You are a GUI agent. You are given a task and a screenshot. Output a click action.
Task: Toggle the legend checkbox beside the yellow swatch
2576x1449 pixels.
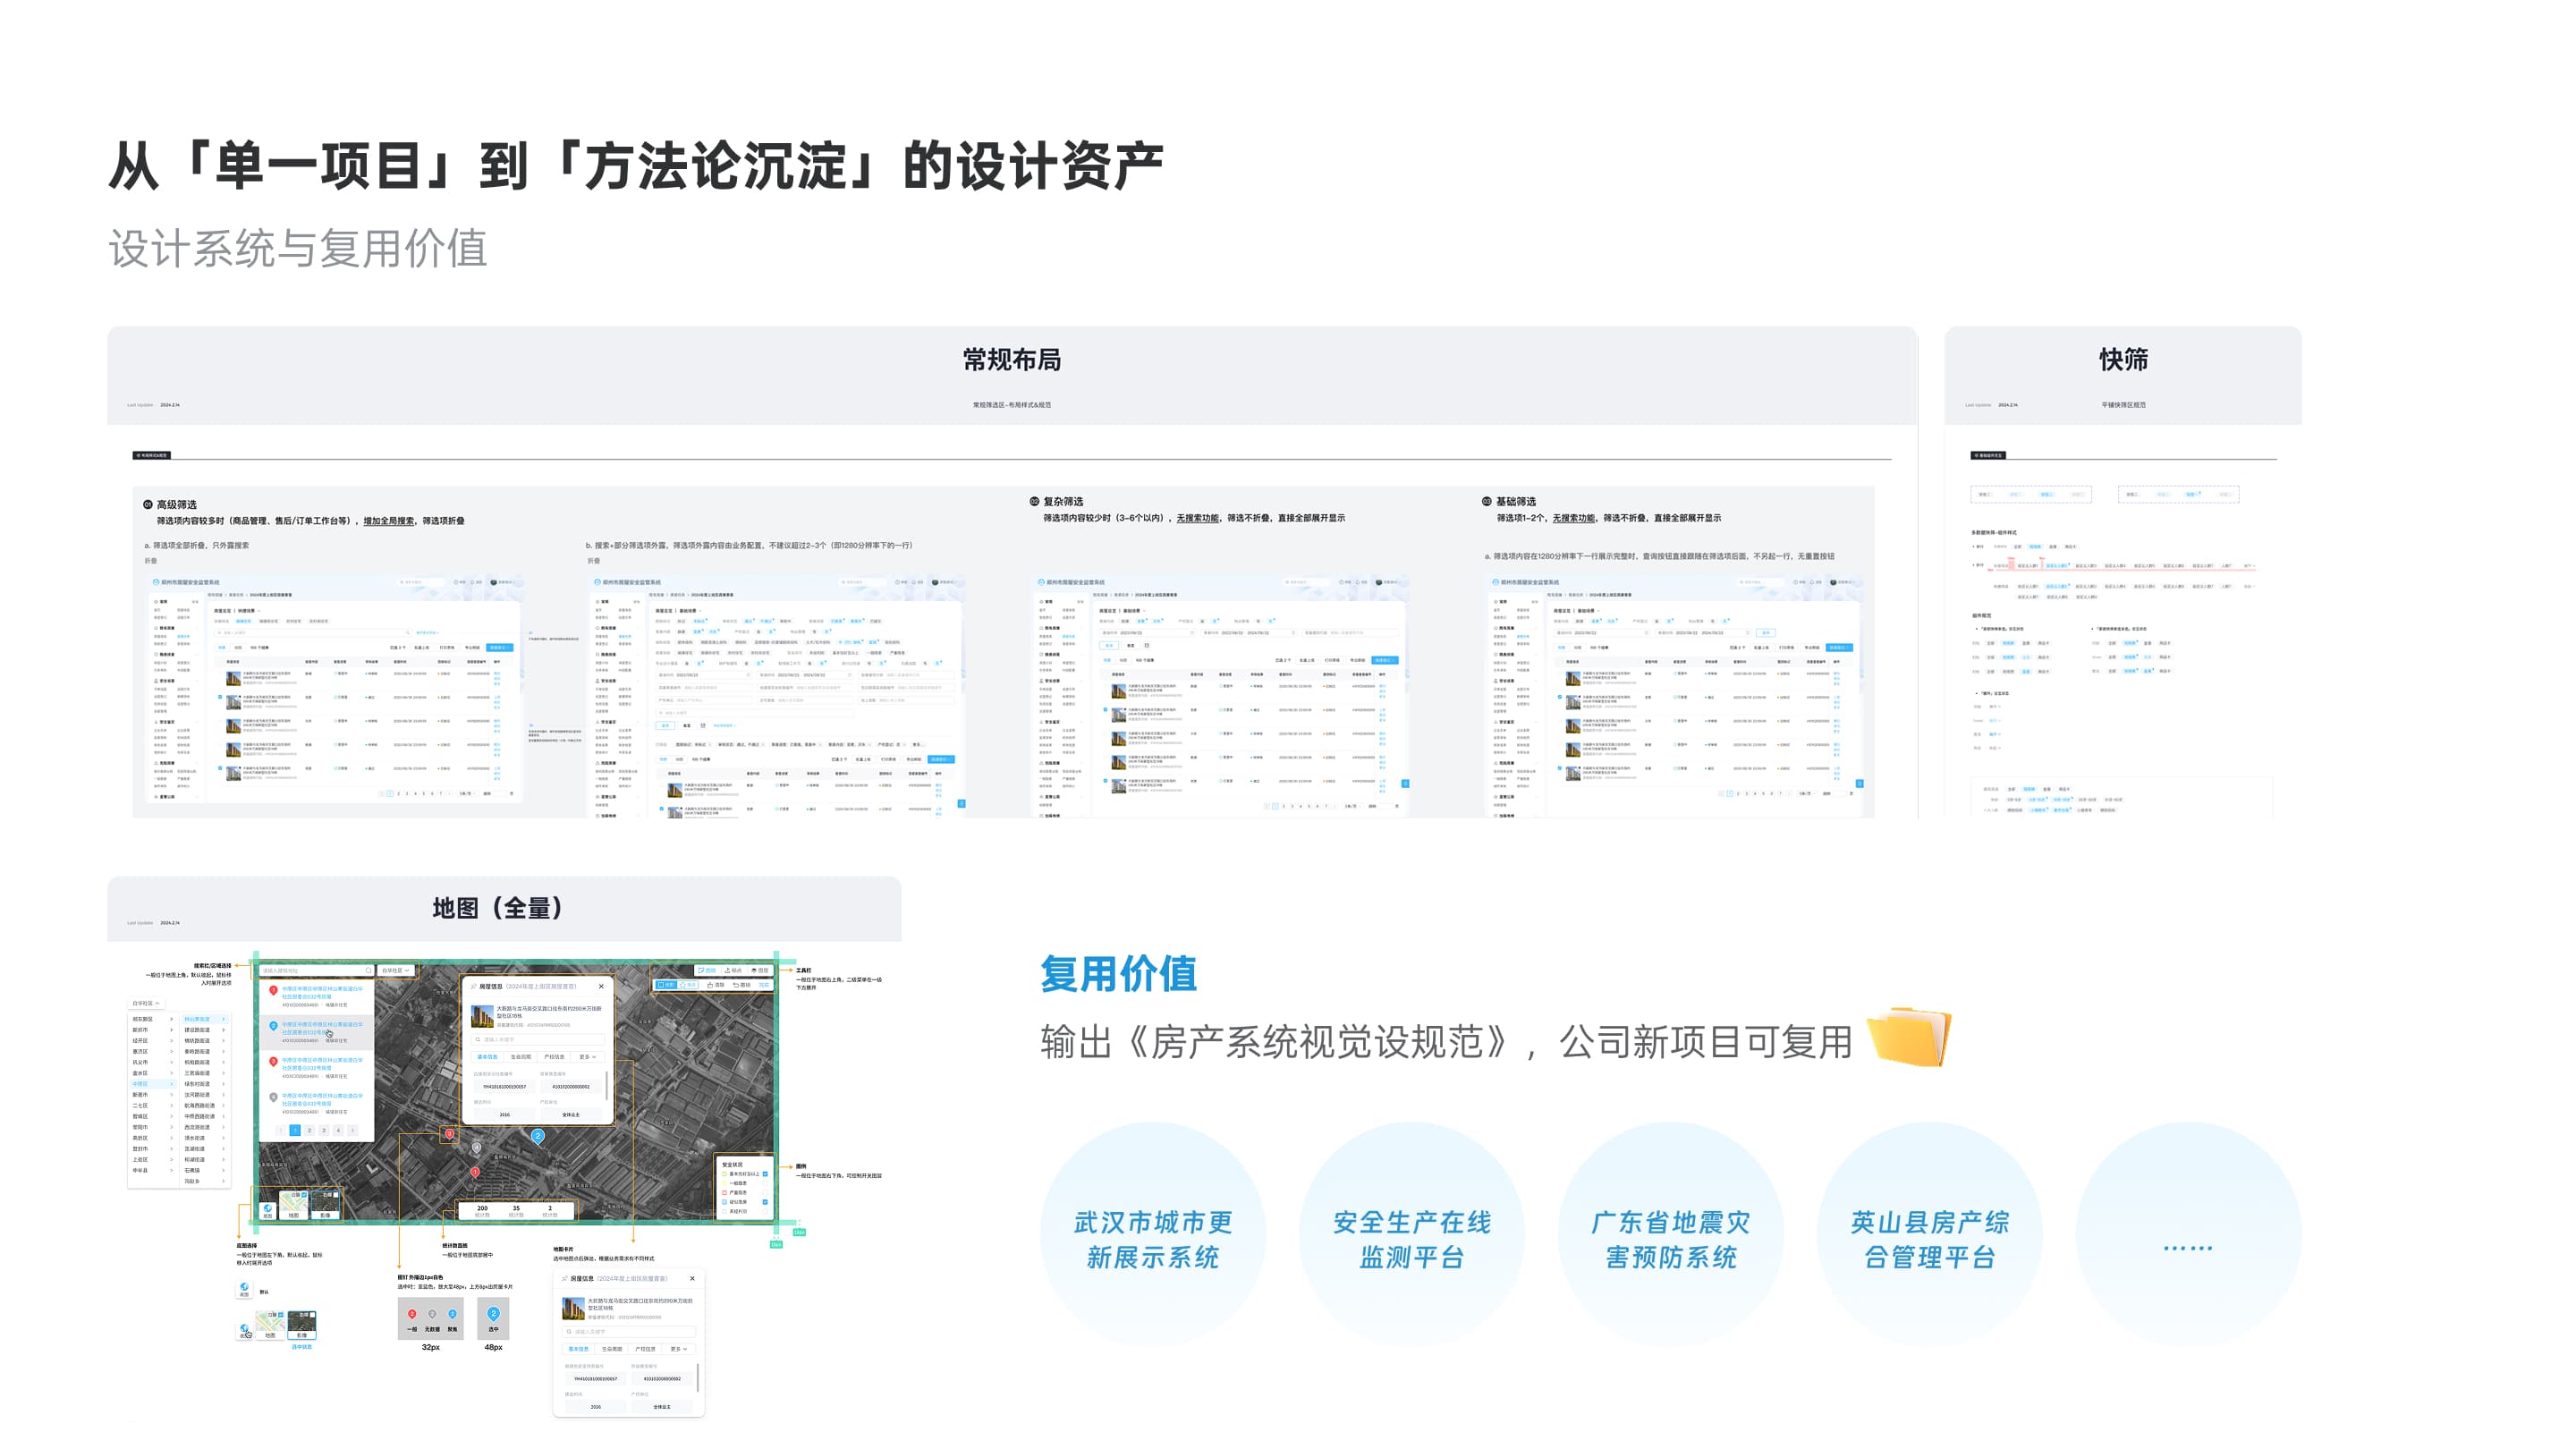click(766, 1183)
